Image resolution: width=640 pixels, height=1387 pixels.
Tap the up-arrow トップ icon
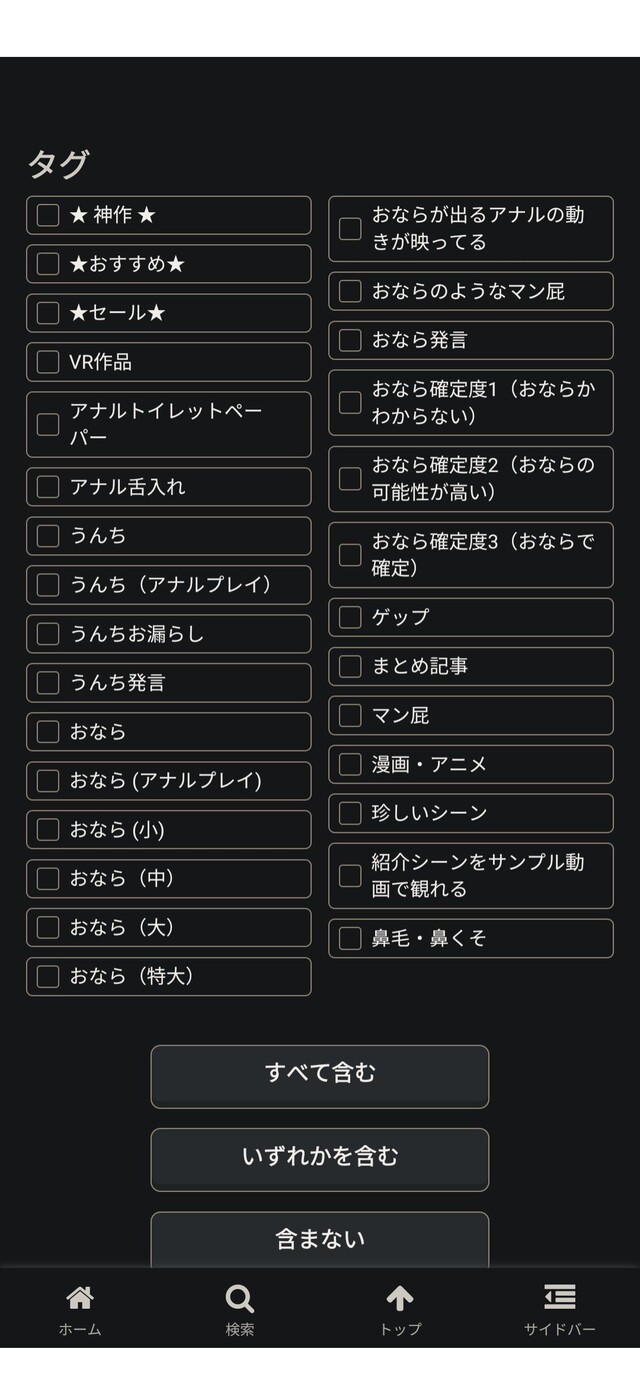click(x=400, y=1298)
